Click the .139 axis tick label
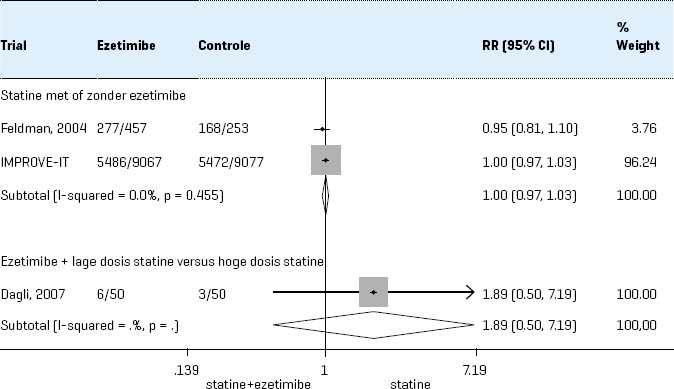 pos(186,370)
